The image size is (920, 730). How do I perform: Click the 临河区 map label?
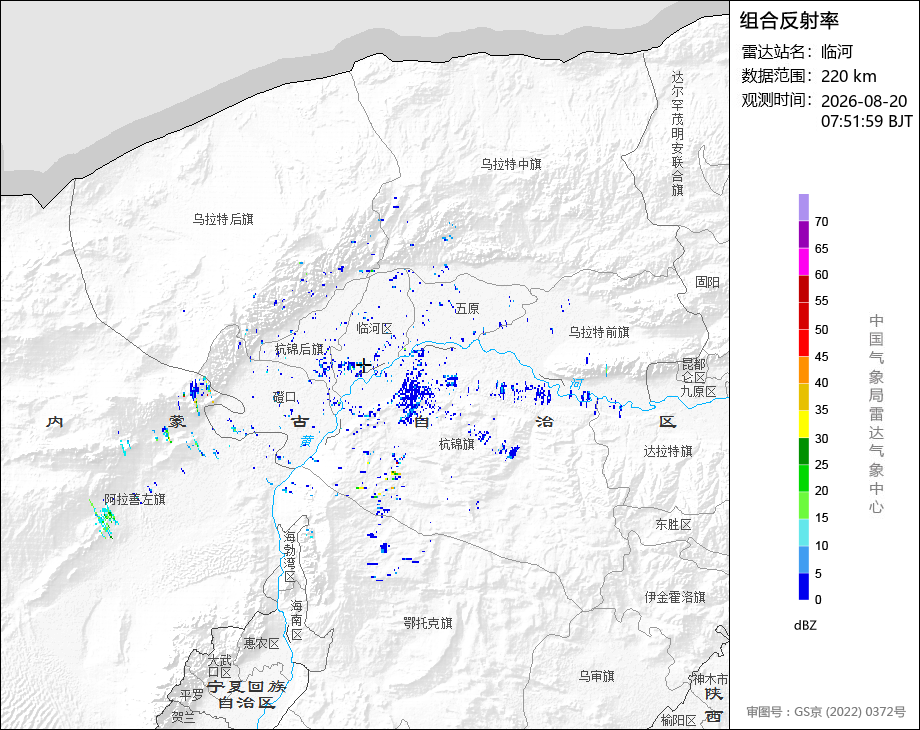tap(374, 329)
